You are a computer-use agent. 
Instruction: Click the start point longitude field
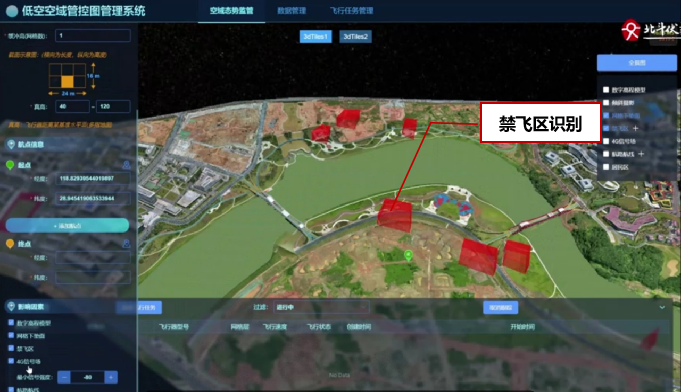(93, 178)
